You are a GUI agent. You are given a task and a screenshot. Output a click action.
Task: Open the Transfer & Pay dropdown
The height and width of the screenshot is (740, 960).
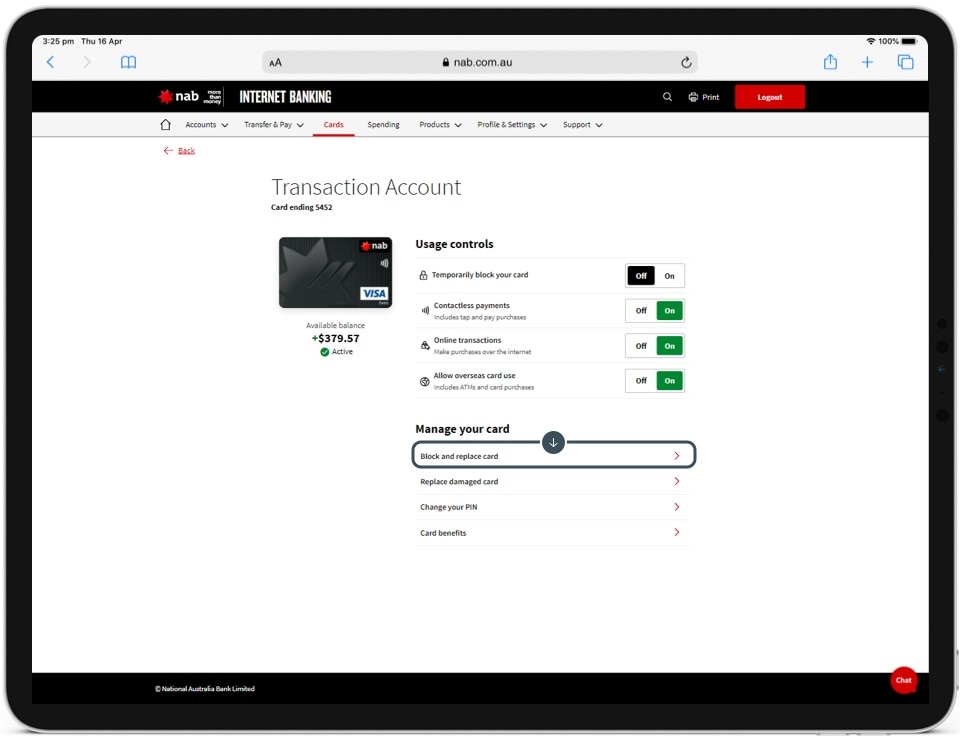pos(273,125)
